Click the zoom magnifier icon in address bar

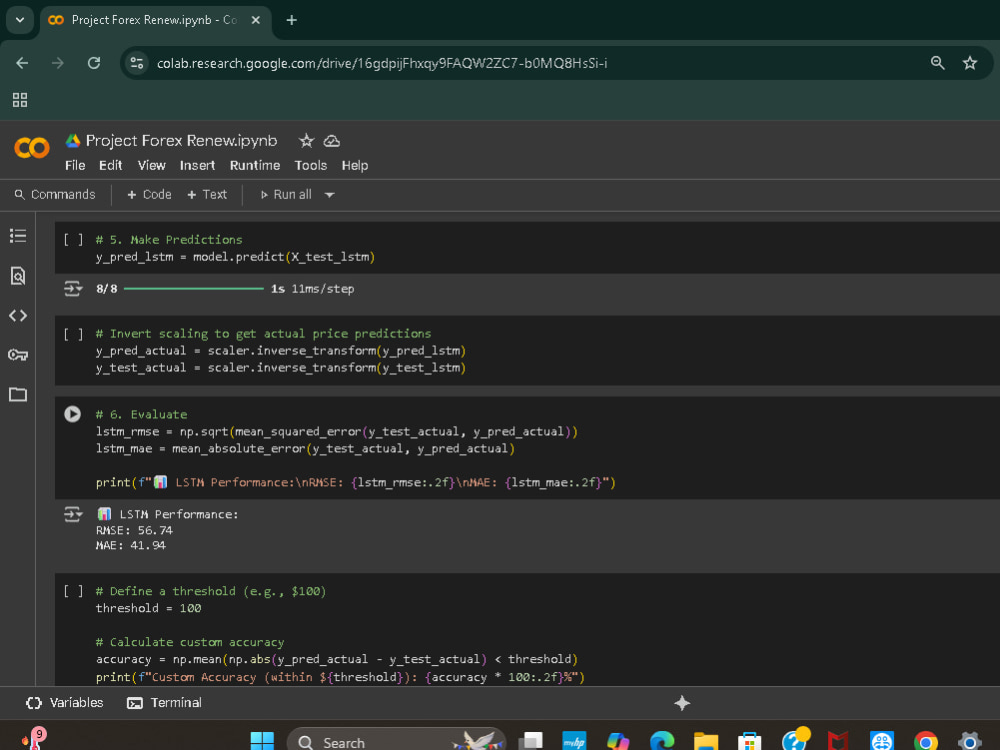[x=938, y=62]
